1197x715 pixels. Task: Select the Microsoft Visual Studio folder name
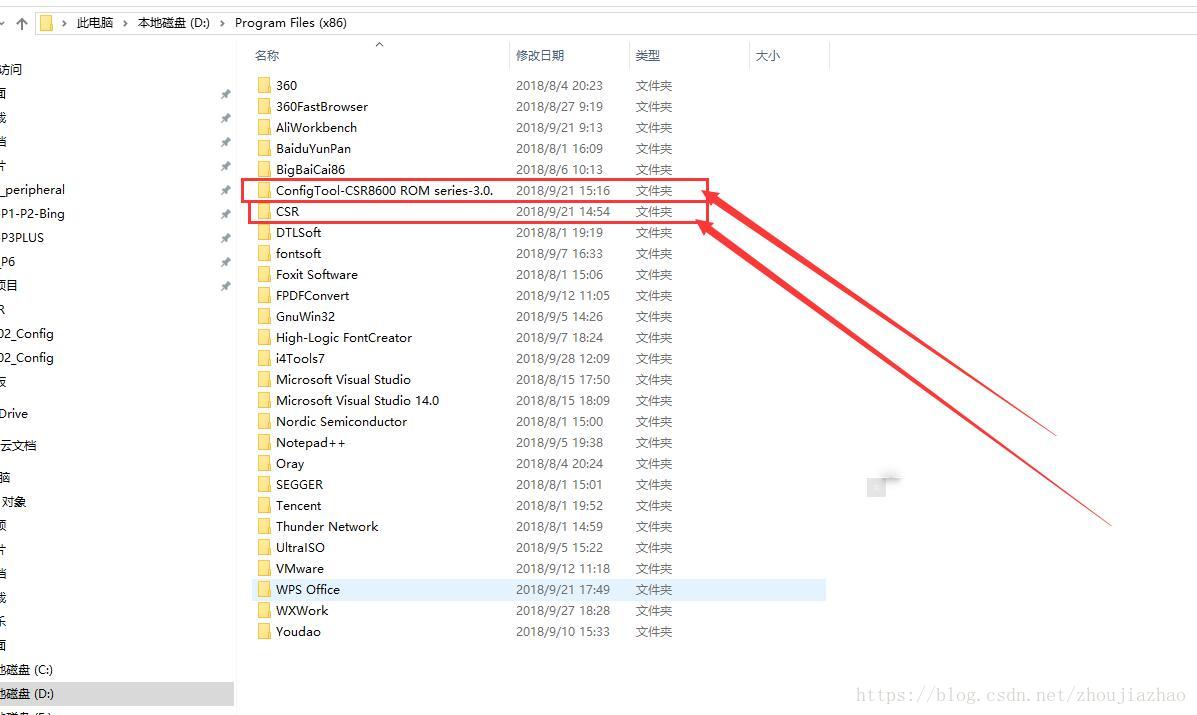click(343, 379)
